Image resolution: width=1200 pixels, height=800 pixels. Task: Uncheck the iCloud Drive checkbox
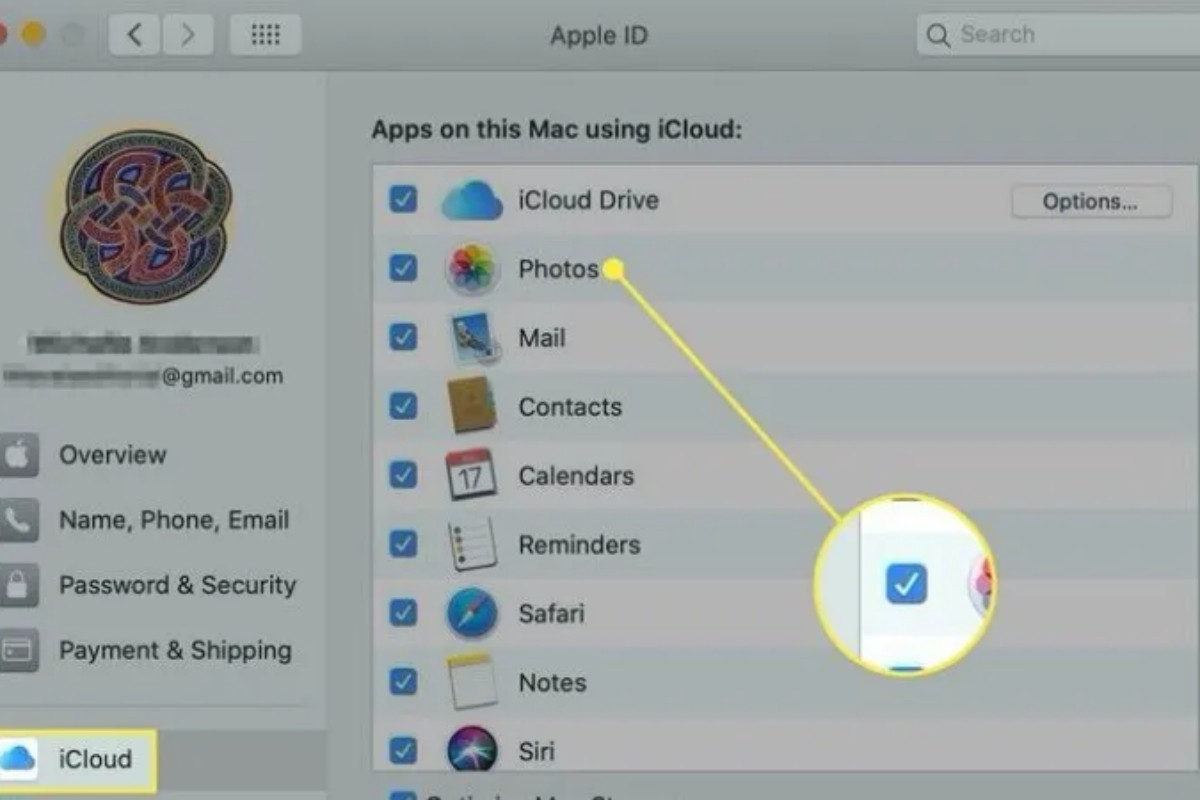(403, 200)
